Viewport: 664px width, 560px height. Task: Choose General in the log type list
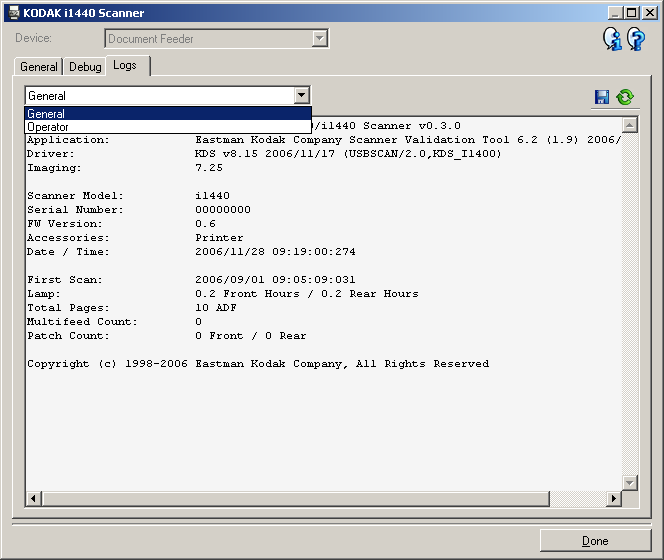point(168,114)
